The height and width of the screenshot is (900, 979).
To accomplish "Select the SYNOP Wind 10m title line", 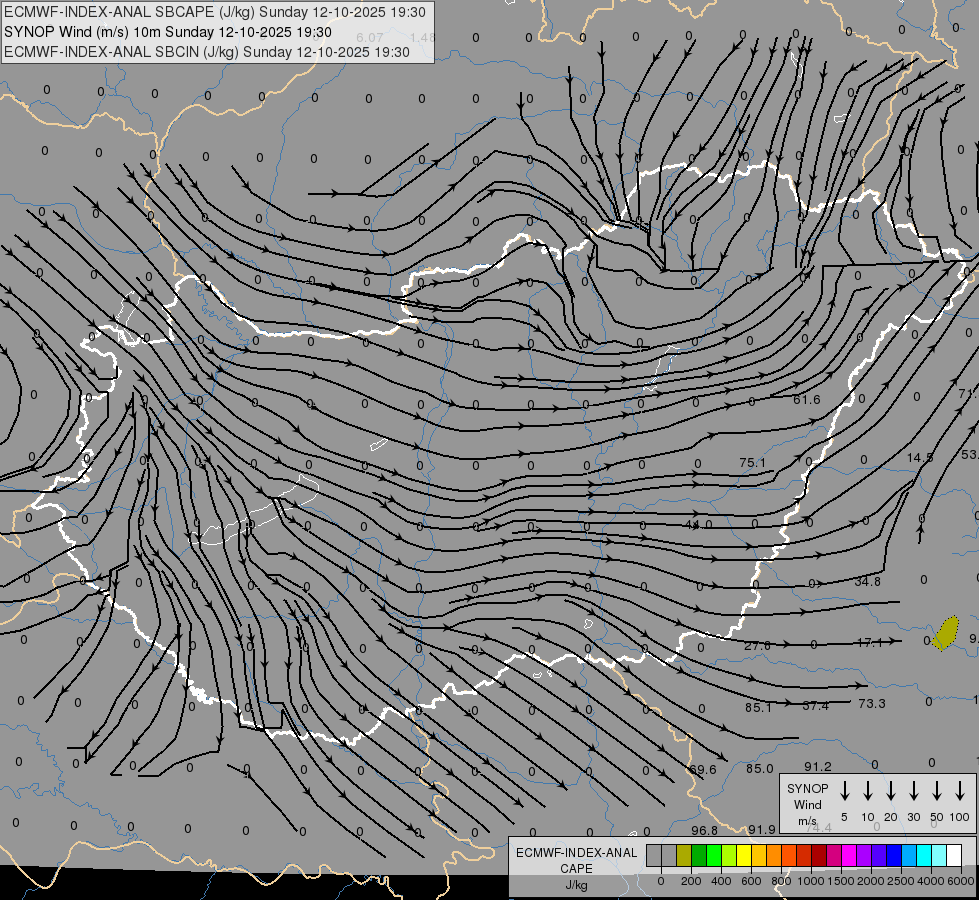I will tap(168, 32).
